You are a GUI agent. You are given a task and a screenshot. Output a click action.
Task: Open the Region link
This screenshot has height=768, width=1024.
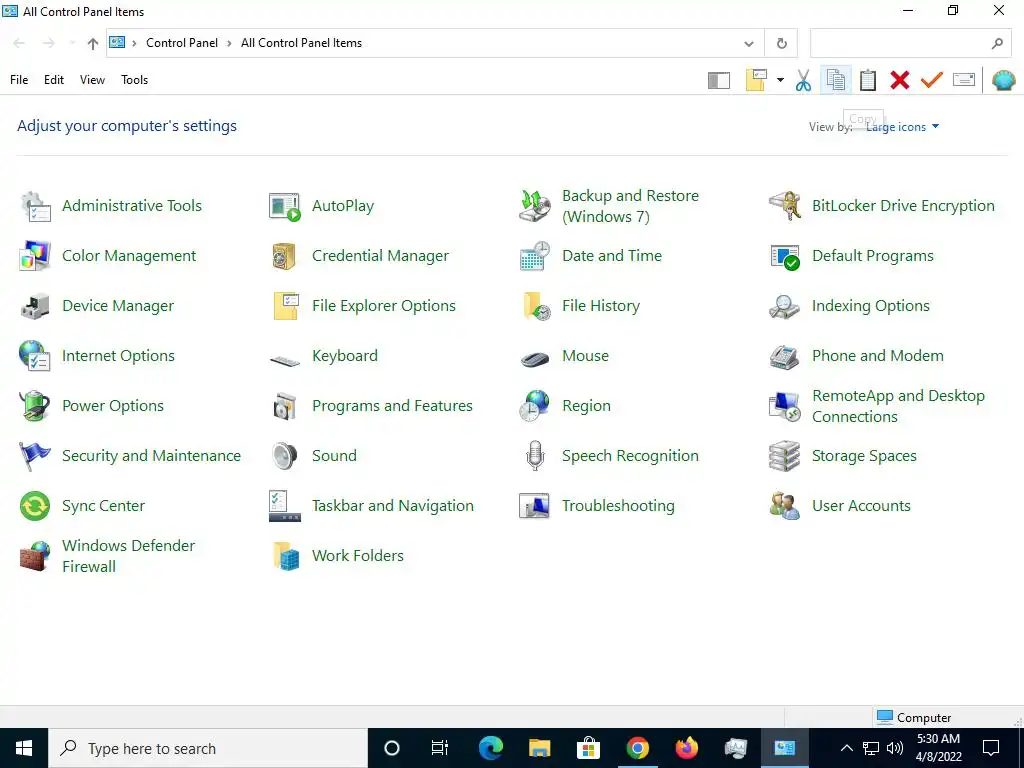point(586,406)
